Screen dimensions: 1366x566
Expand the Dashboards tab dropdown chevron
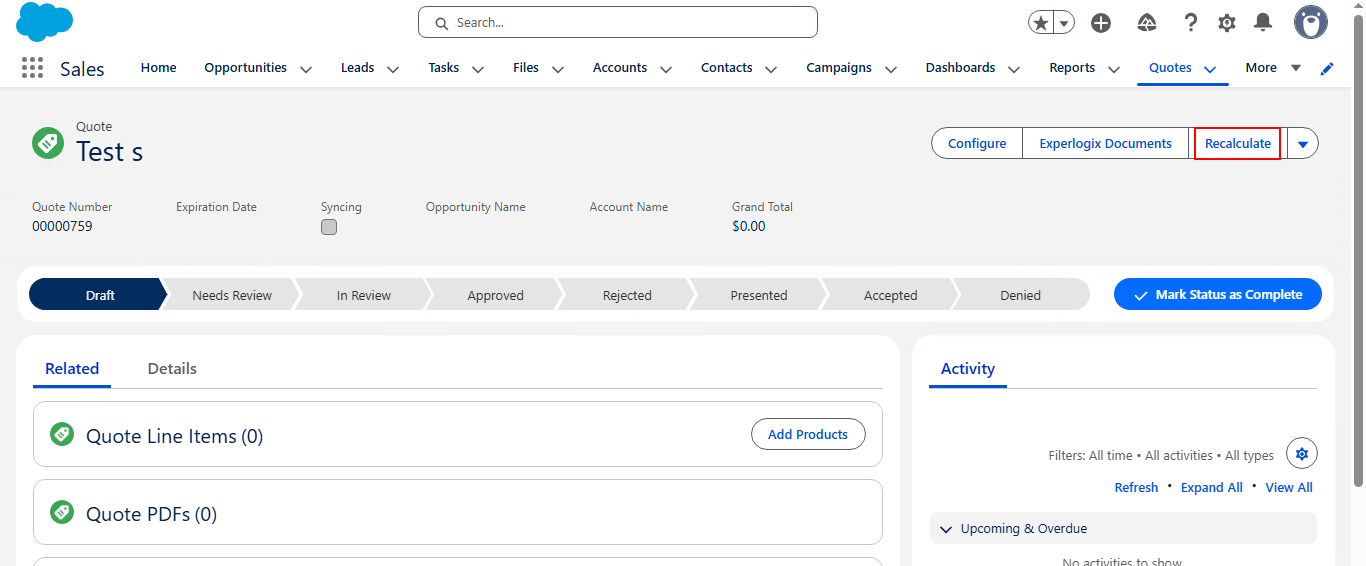click(x=1014, y=69)
